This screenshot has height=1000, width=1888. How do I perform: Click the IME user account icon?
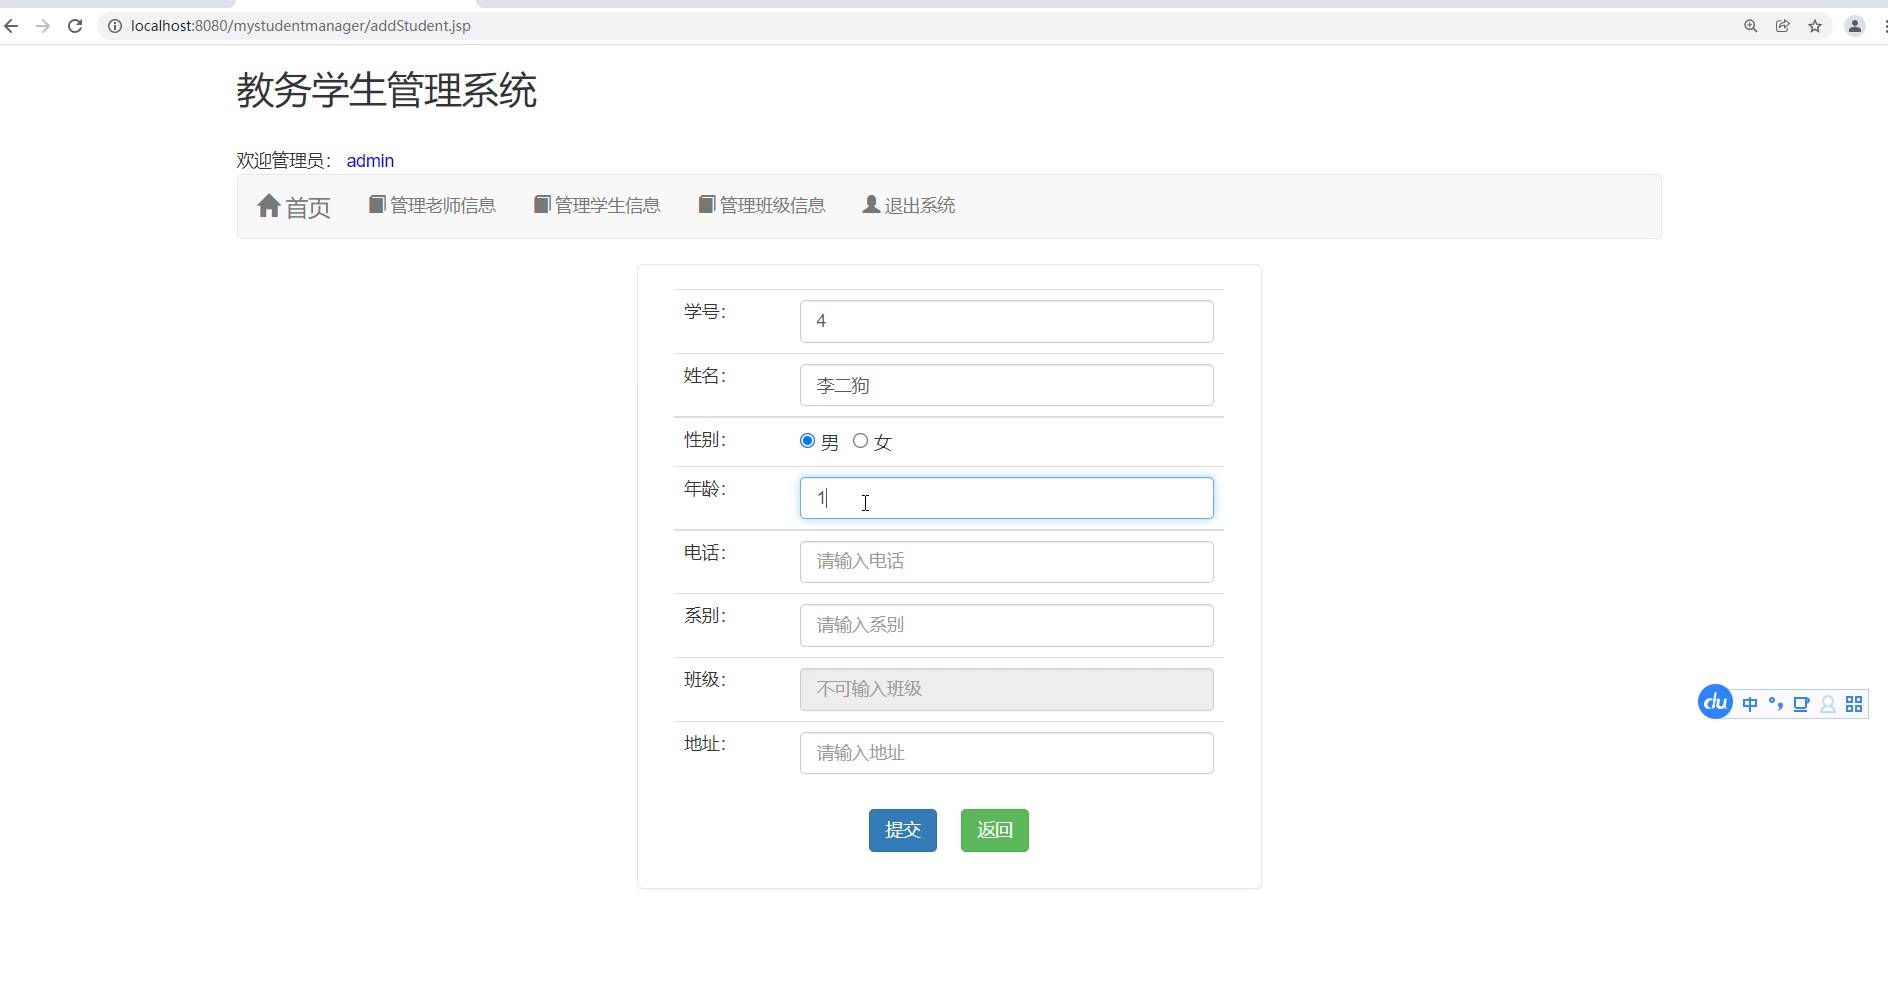[1828, 704]
